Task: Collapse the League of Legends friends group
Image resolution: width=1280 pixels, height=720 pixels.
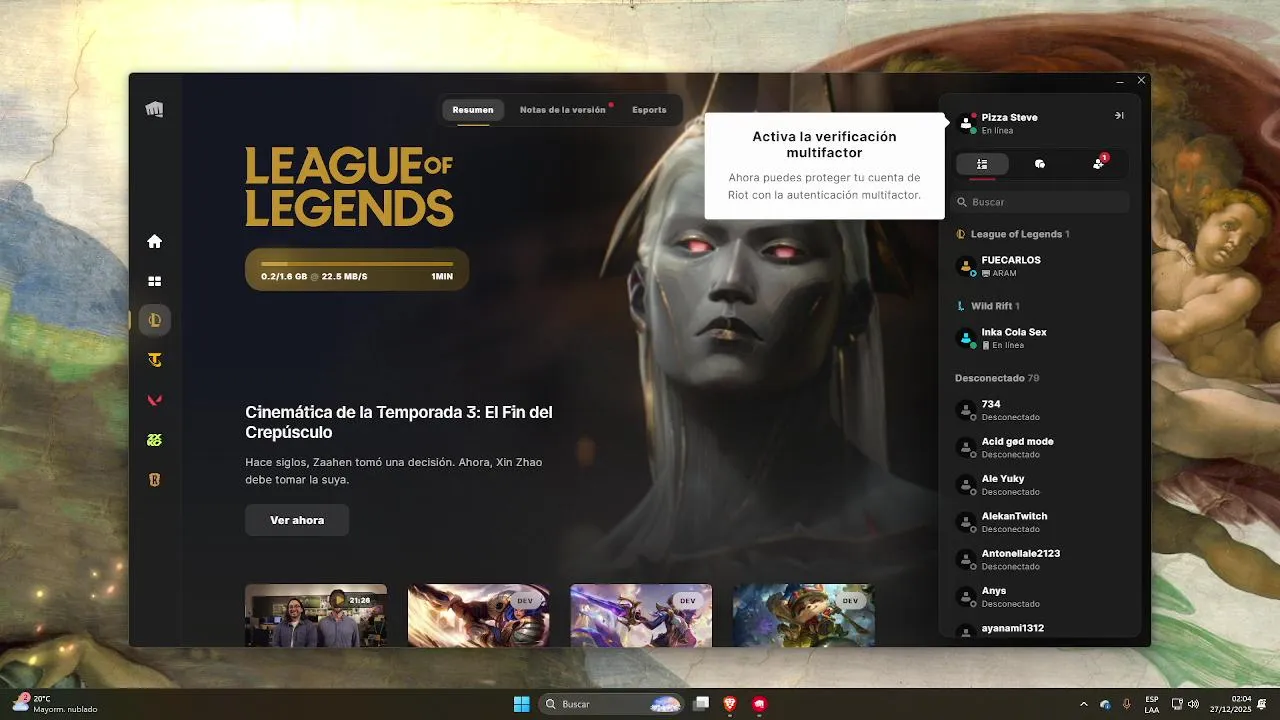Action: pos(1013,234)
